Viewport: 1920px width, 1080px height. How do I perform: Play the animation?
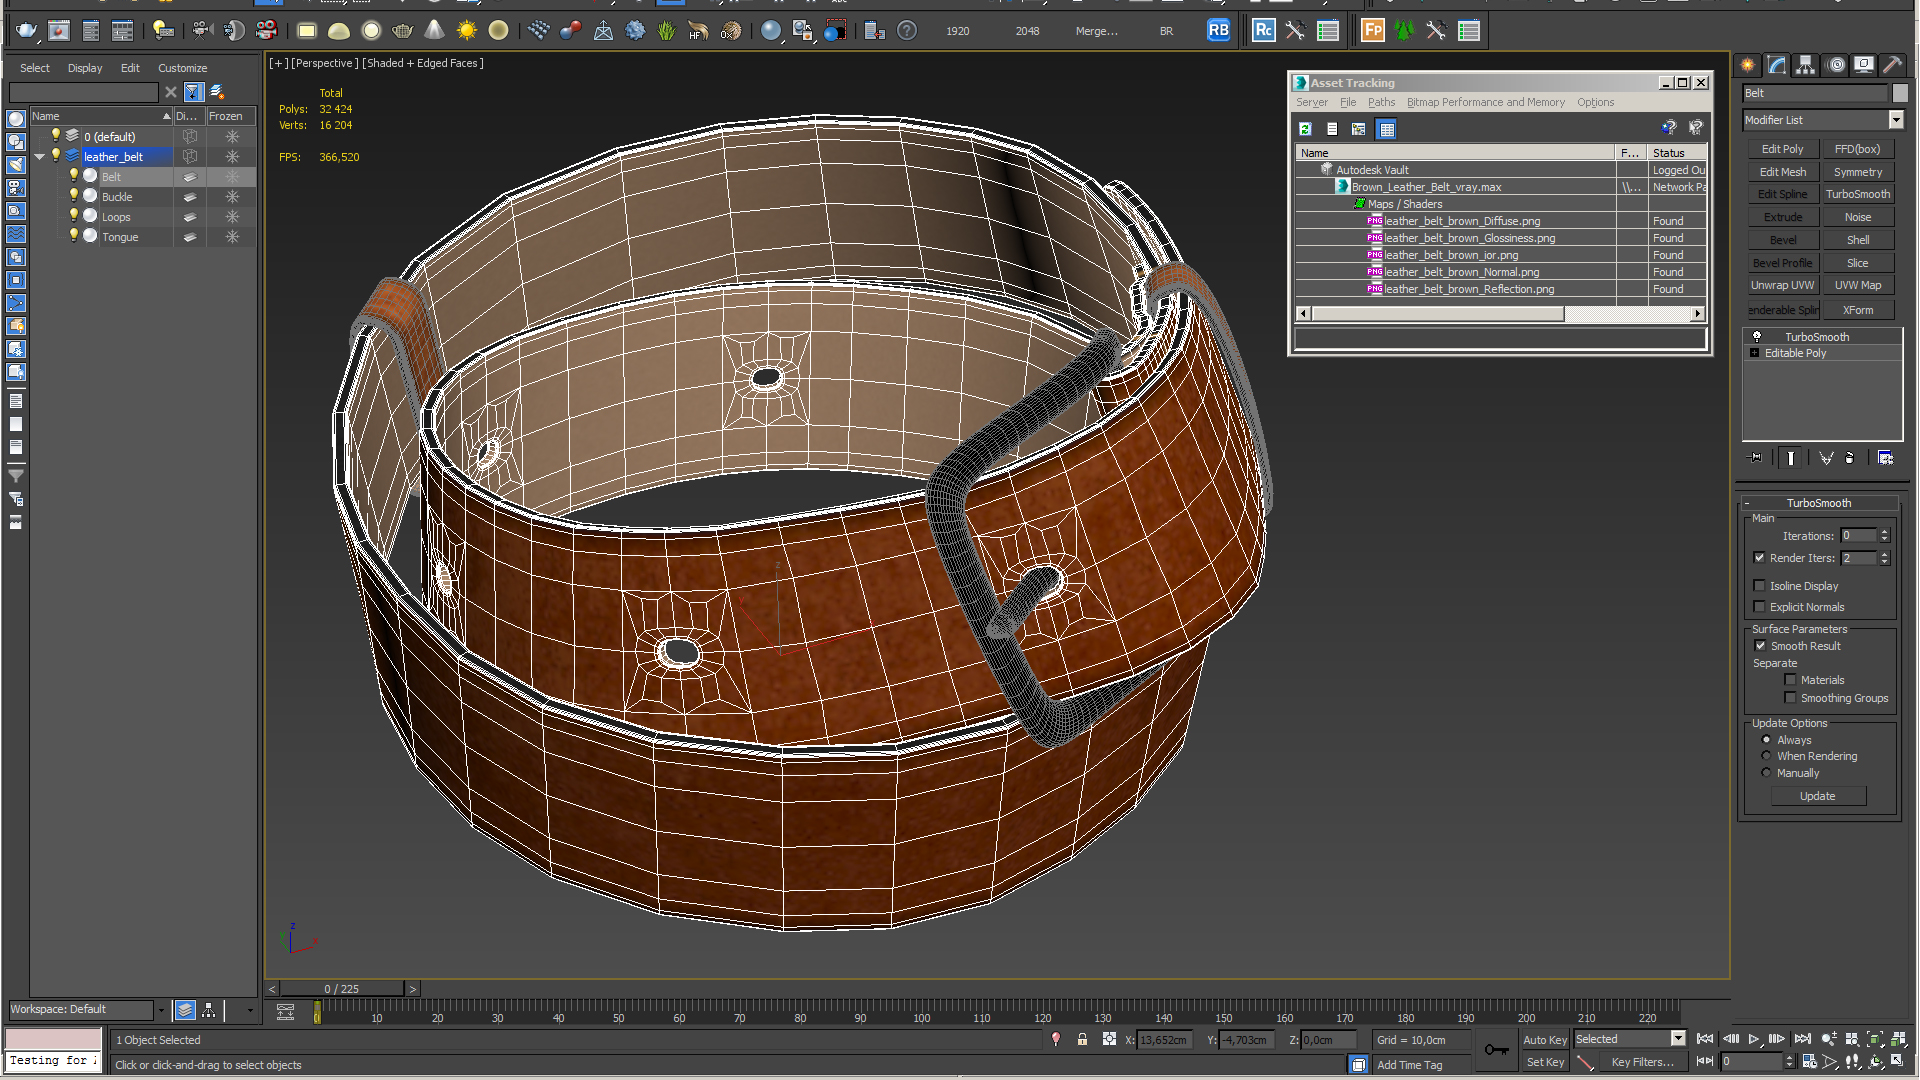coord(1753,1040)
